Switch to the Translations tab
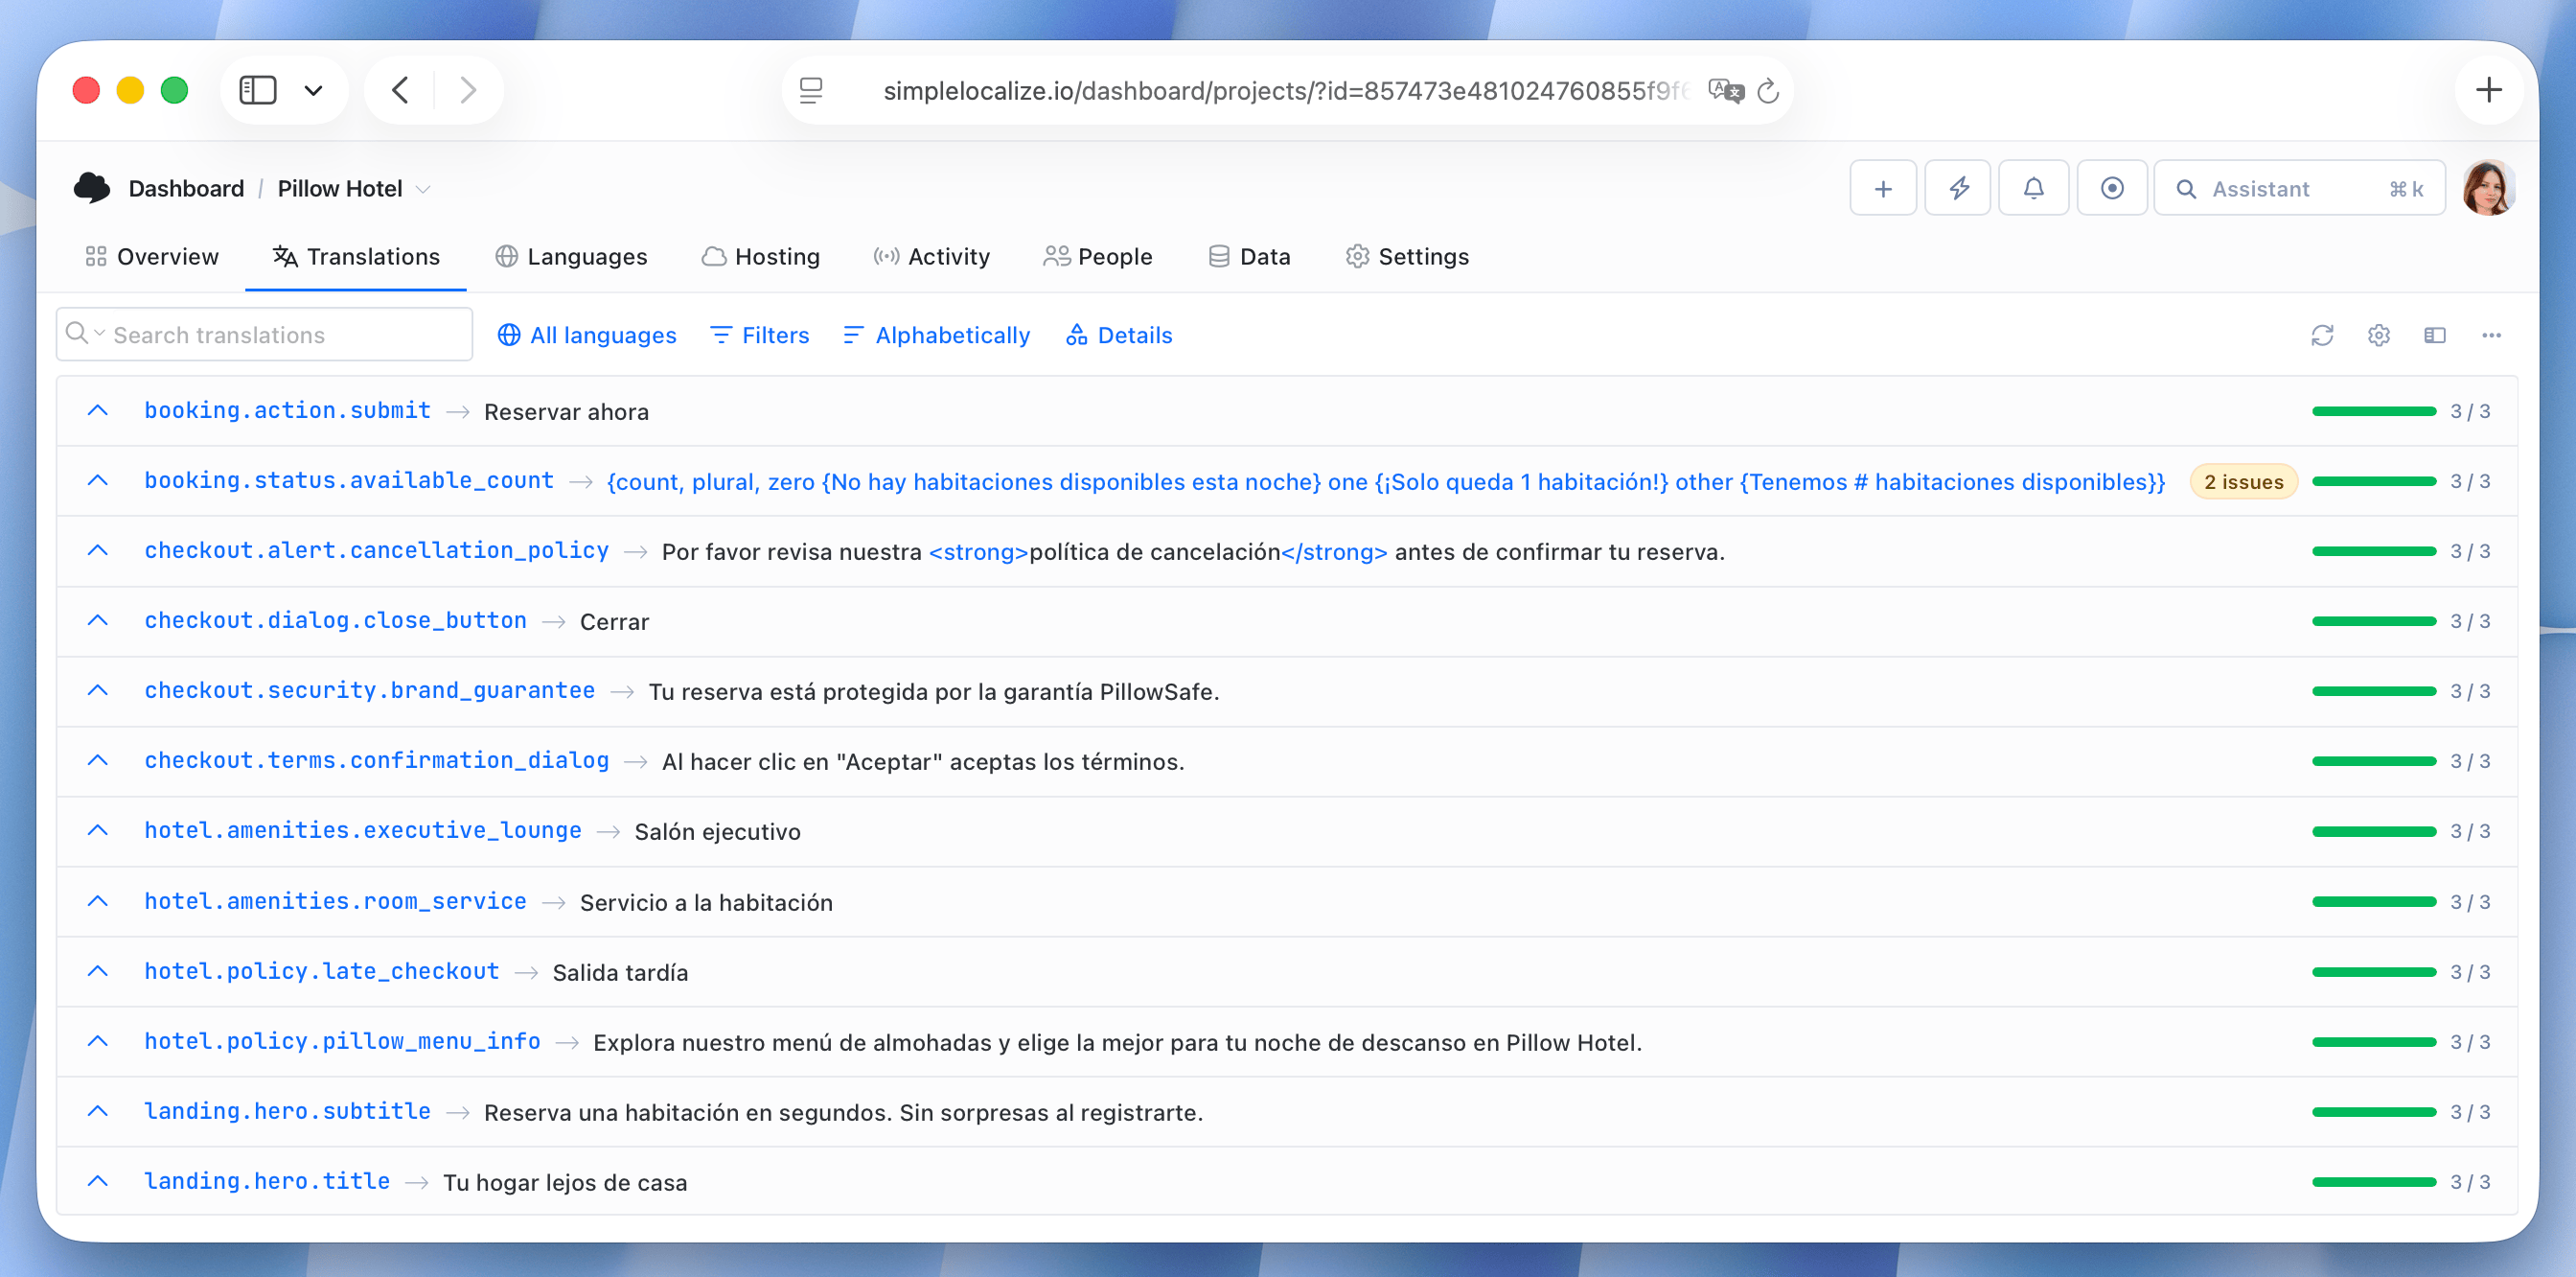Screen dimensions: 2576x1277 (x=356, y=256)
